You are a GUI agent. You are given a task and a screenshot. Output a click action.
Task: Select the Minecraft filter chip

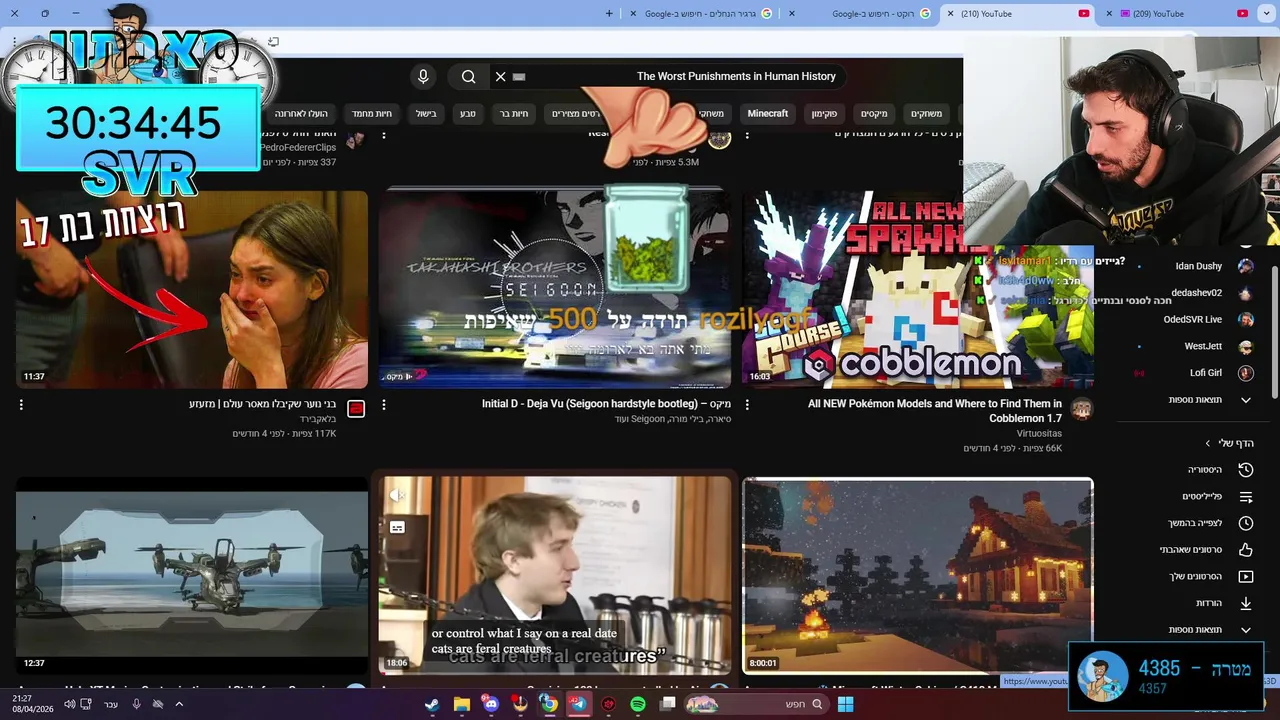tap(768, 114)
